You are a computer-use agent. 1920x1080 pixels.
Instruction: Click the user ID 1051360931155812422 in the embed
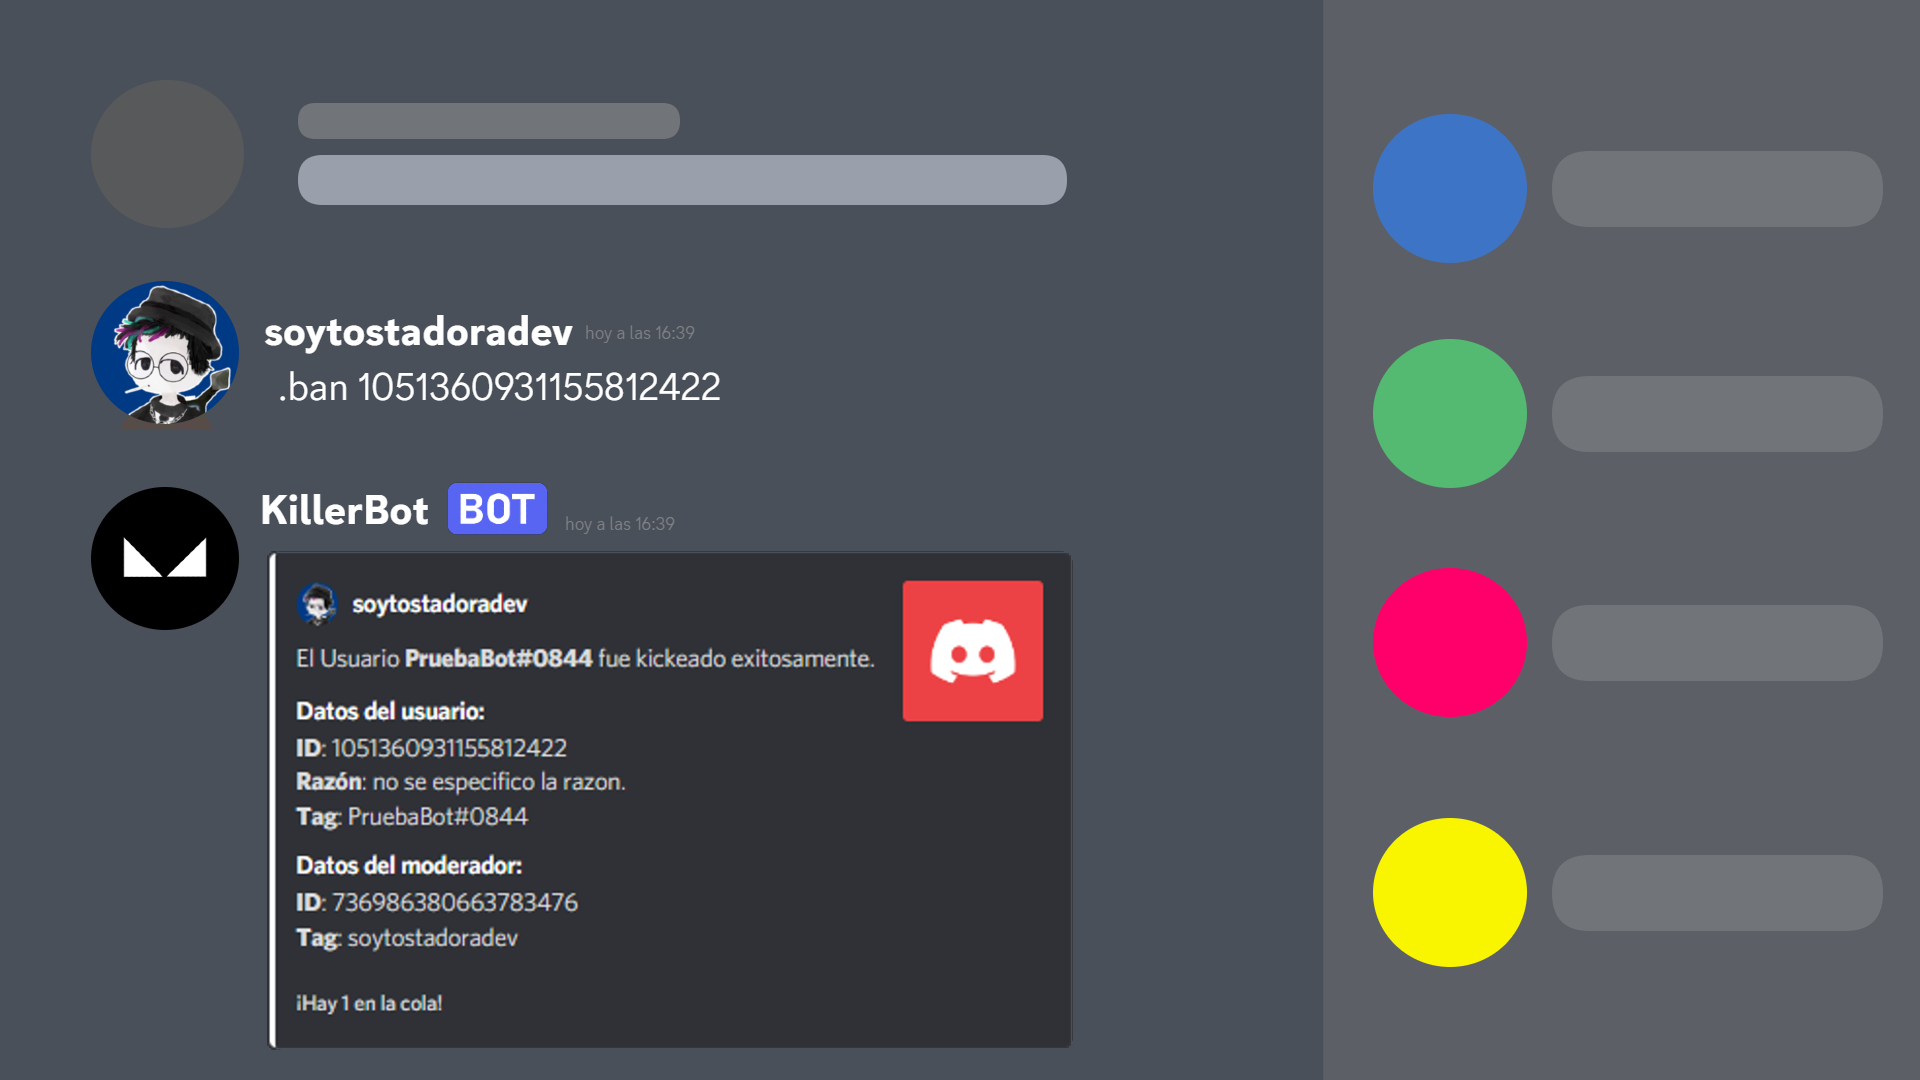pyautogui.click(x=450, y=747)
